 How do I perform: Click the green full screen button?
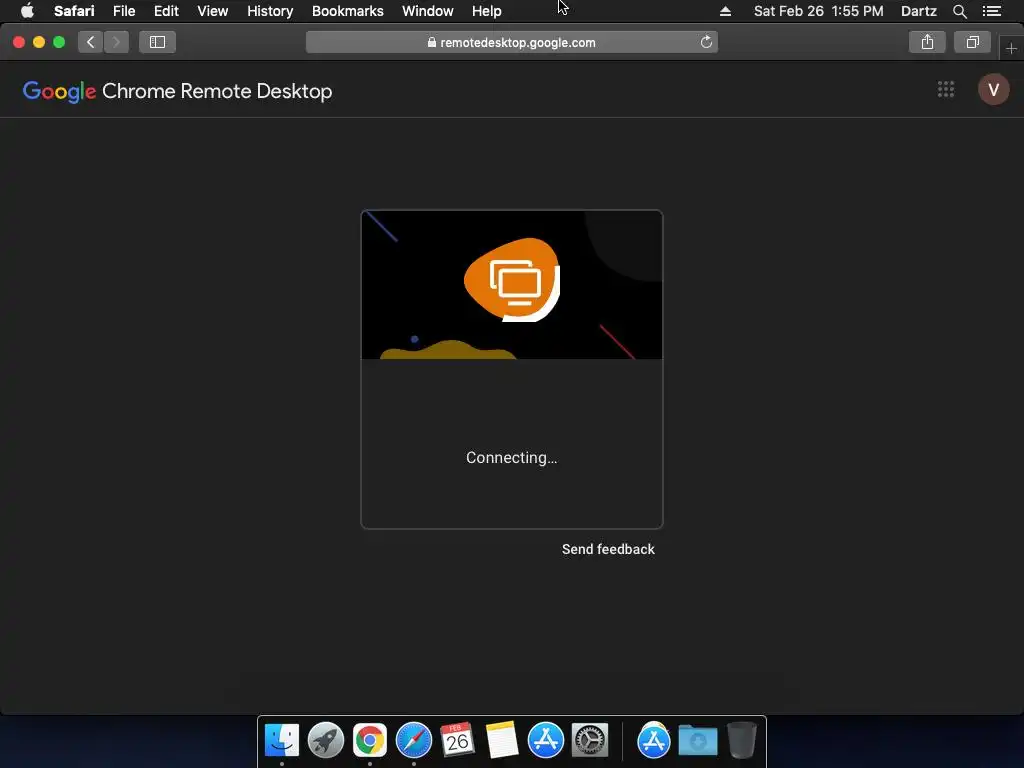click(x=59, y=42)
